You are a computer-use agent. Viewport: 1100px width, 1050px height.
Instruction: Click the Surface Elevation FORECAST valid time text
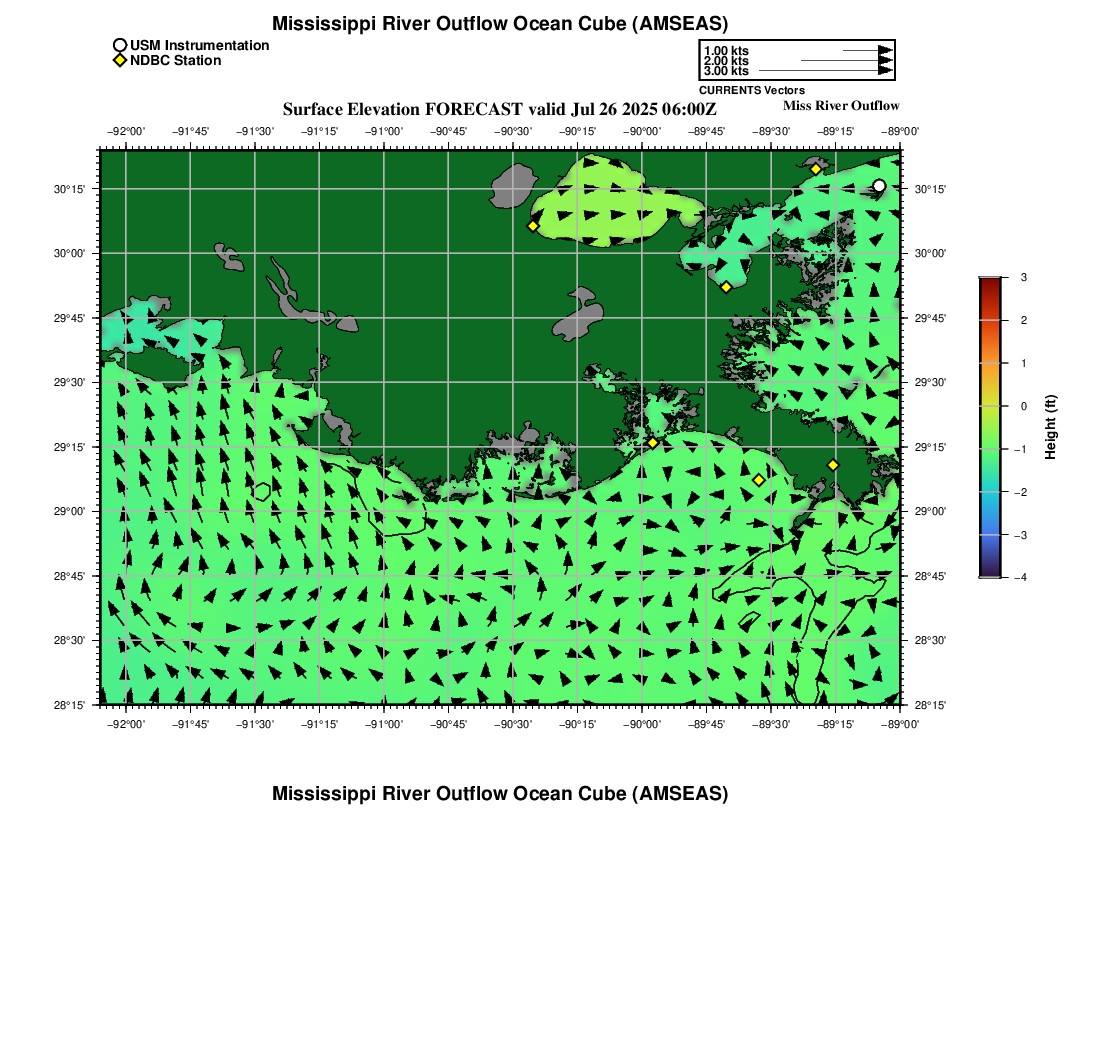(x=500, y=109)
